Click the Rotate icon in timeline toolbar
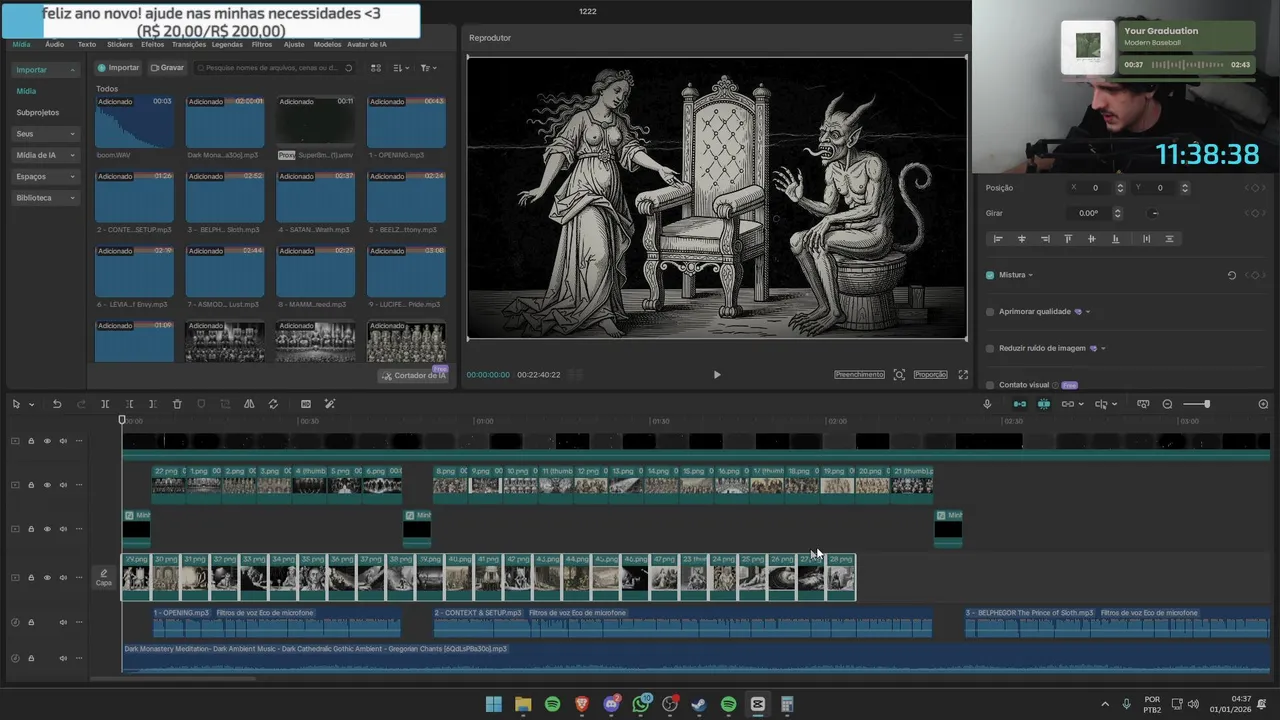Image resolution: width=1280 pixels, height=720 pixels. (273, 404)
